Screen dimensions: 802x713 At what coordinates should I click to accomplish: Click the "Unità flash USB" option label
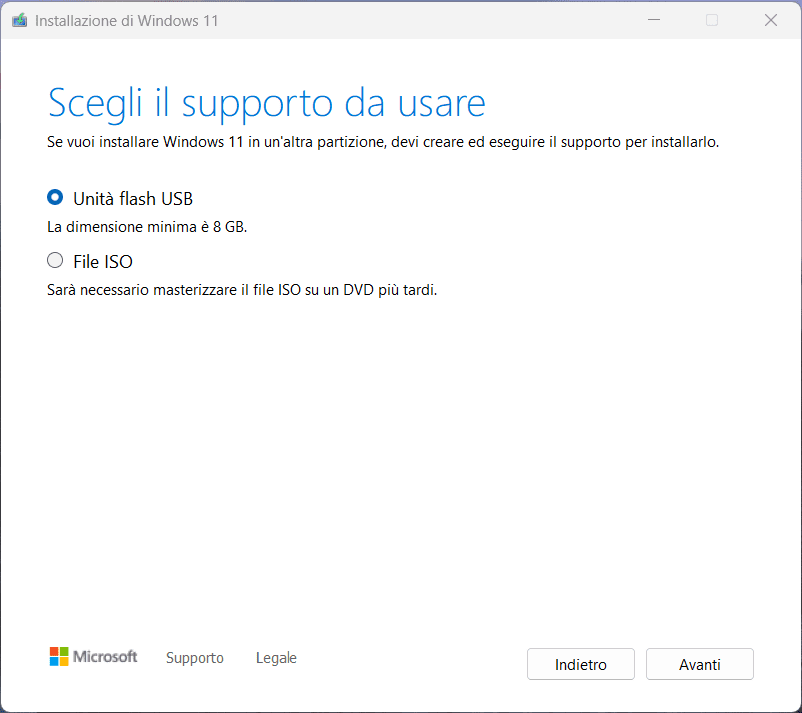[x=132, y=198]
